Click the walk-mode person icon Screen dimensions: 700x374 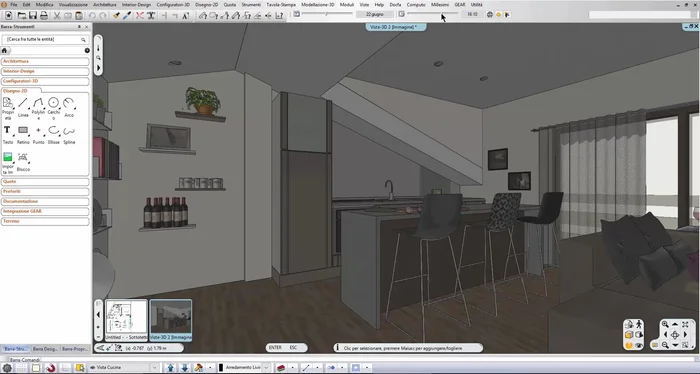639,324
